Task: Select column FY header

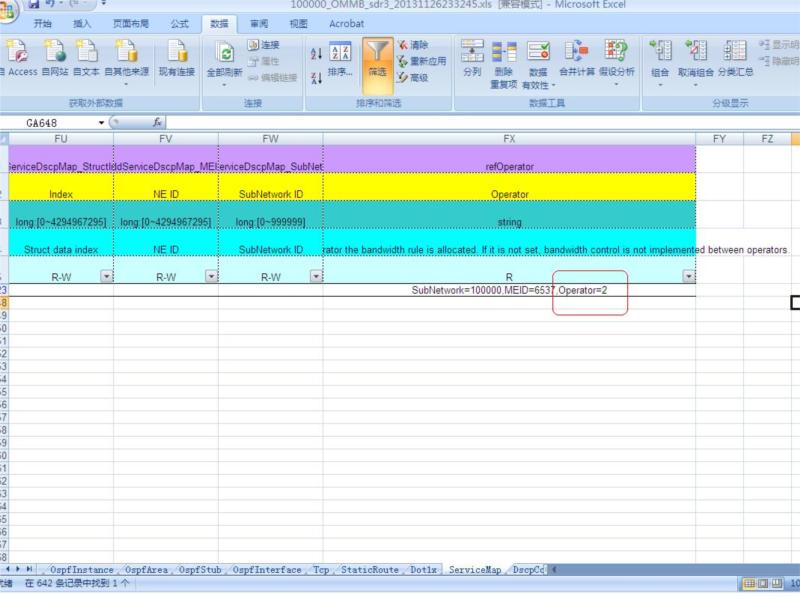Action: coord(719,139)
